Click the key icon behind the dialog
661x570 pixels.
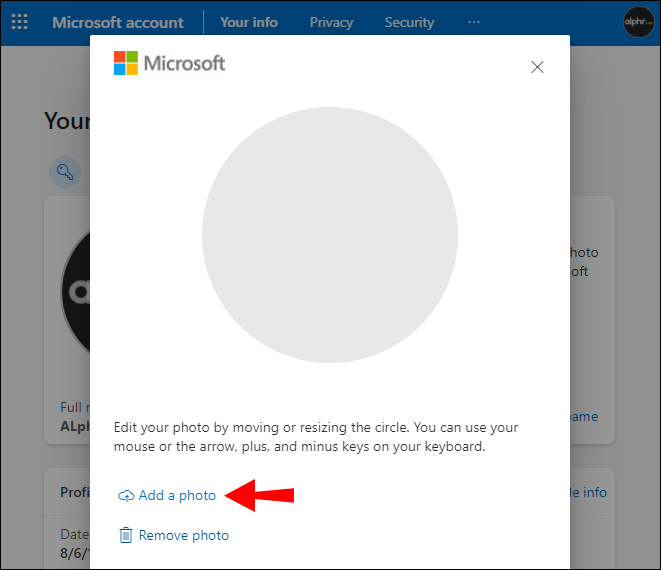(65, 172)
